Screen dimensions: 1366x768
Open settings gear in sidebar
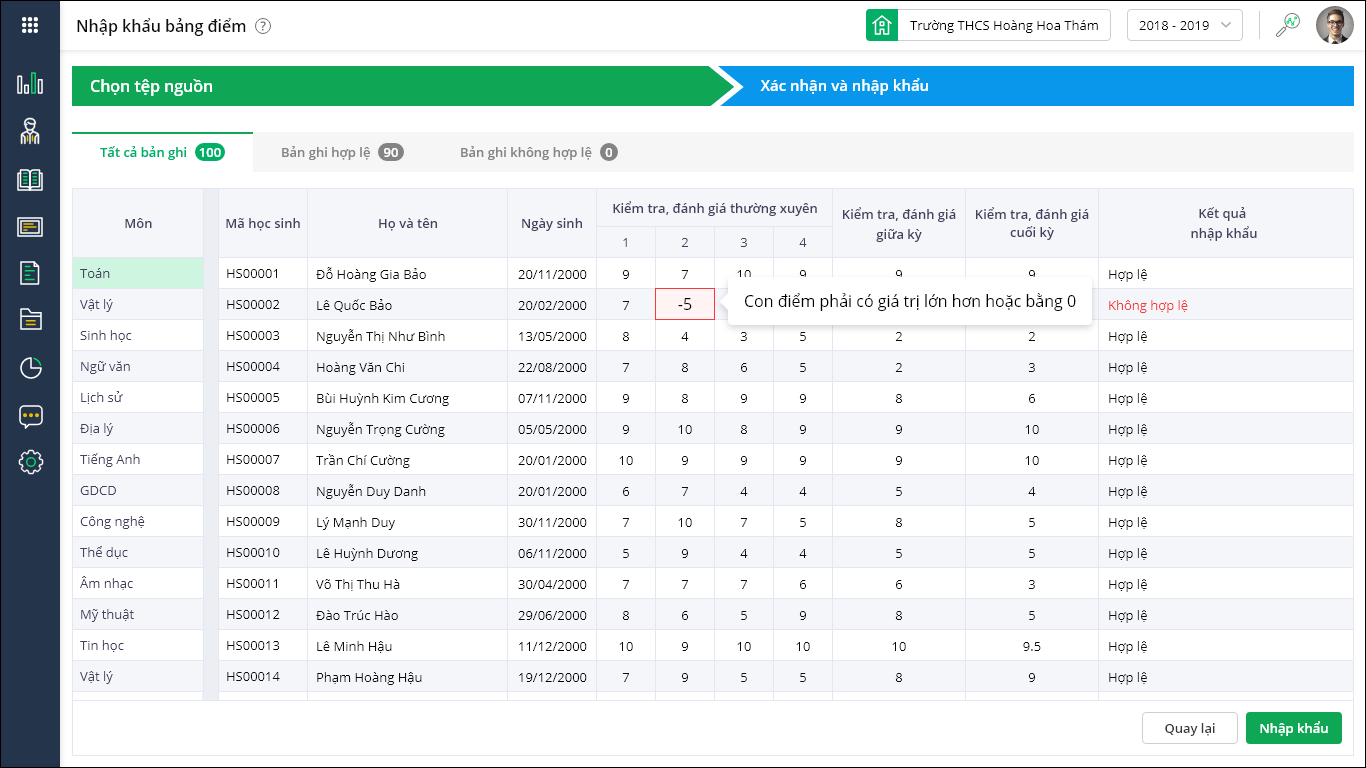point(30,462)
